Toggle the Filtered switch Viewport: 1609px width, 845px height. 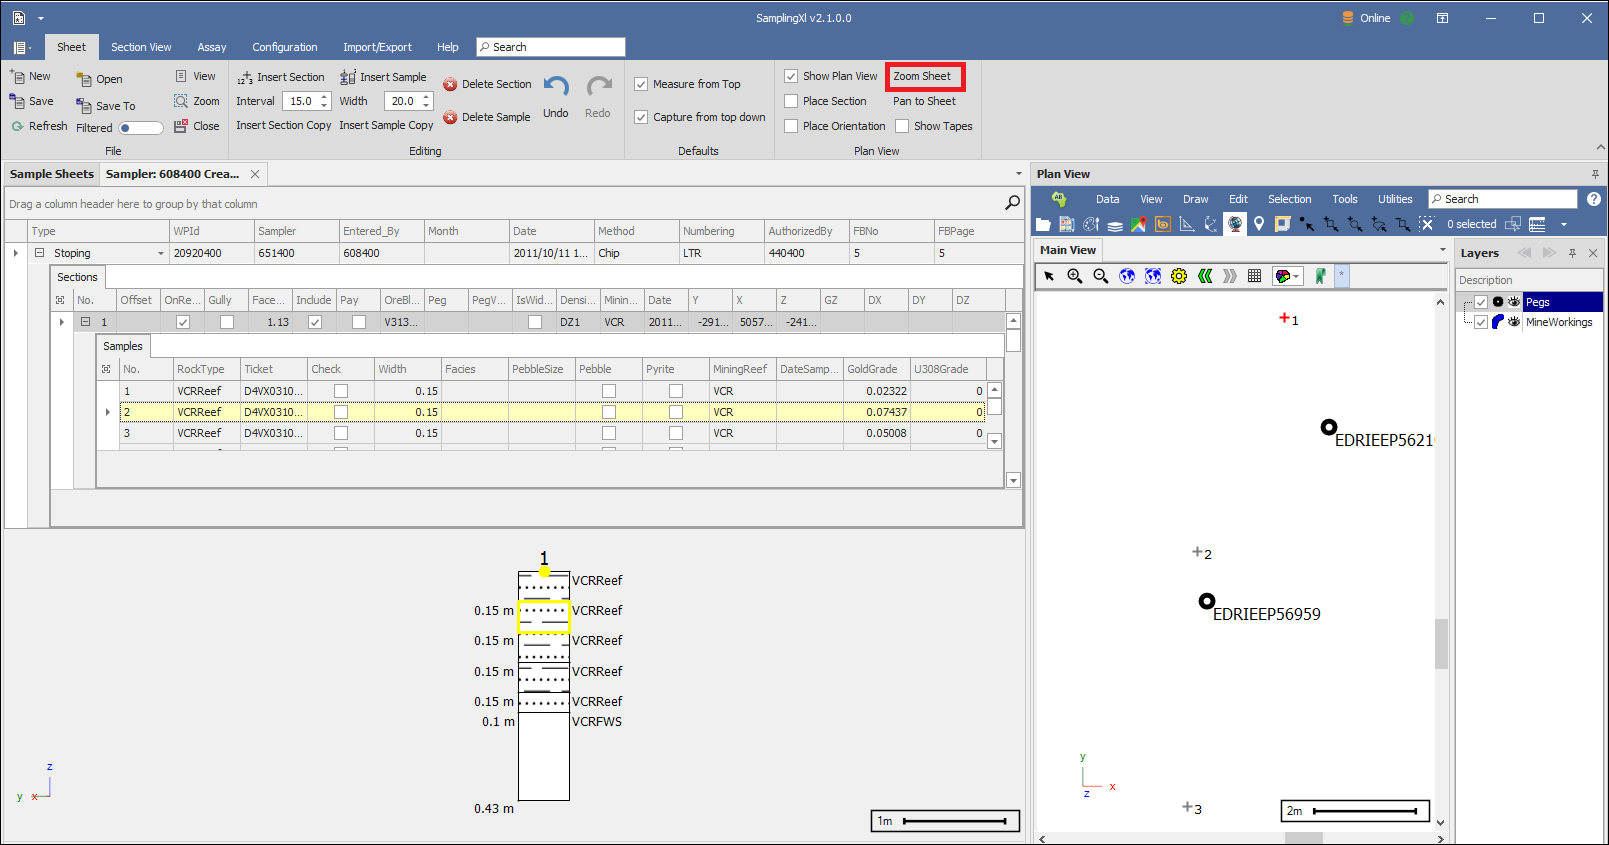pyautogui.click(x=140, y=128)
